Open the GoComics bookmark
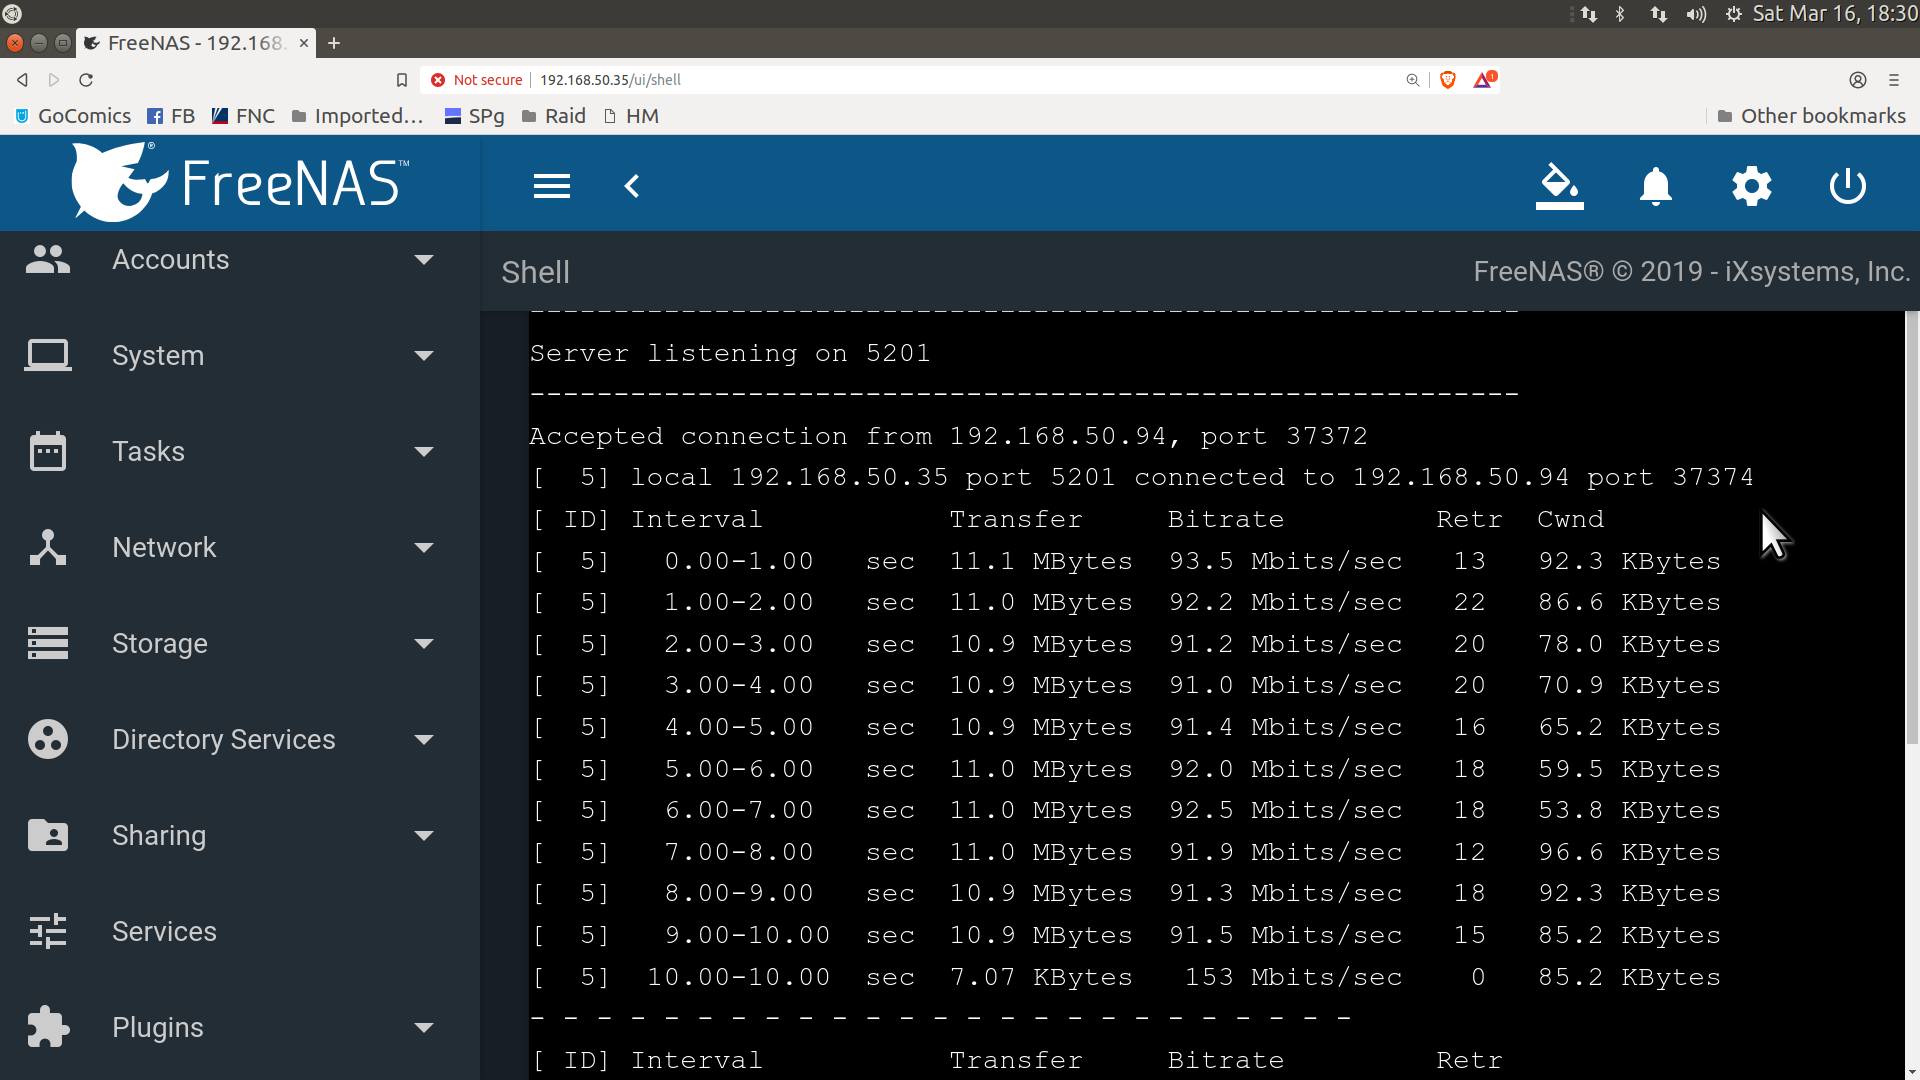This screenshot has height=1080, width=1920. pyautogui.click(x=73, y=116)
